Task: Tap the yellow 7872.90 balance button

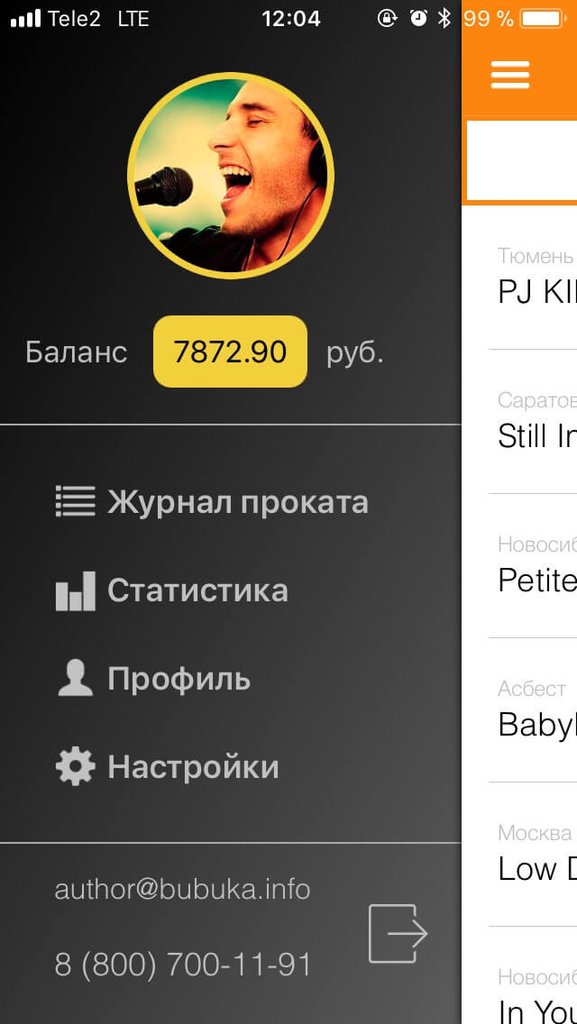Action: (230, 352)
